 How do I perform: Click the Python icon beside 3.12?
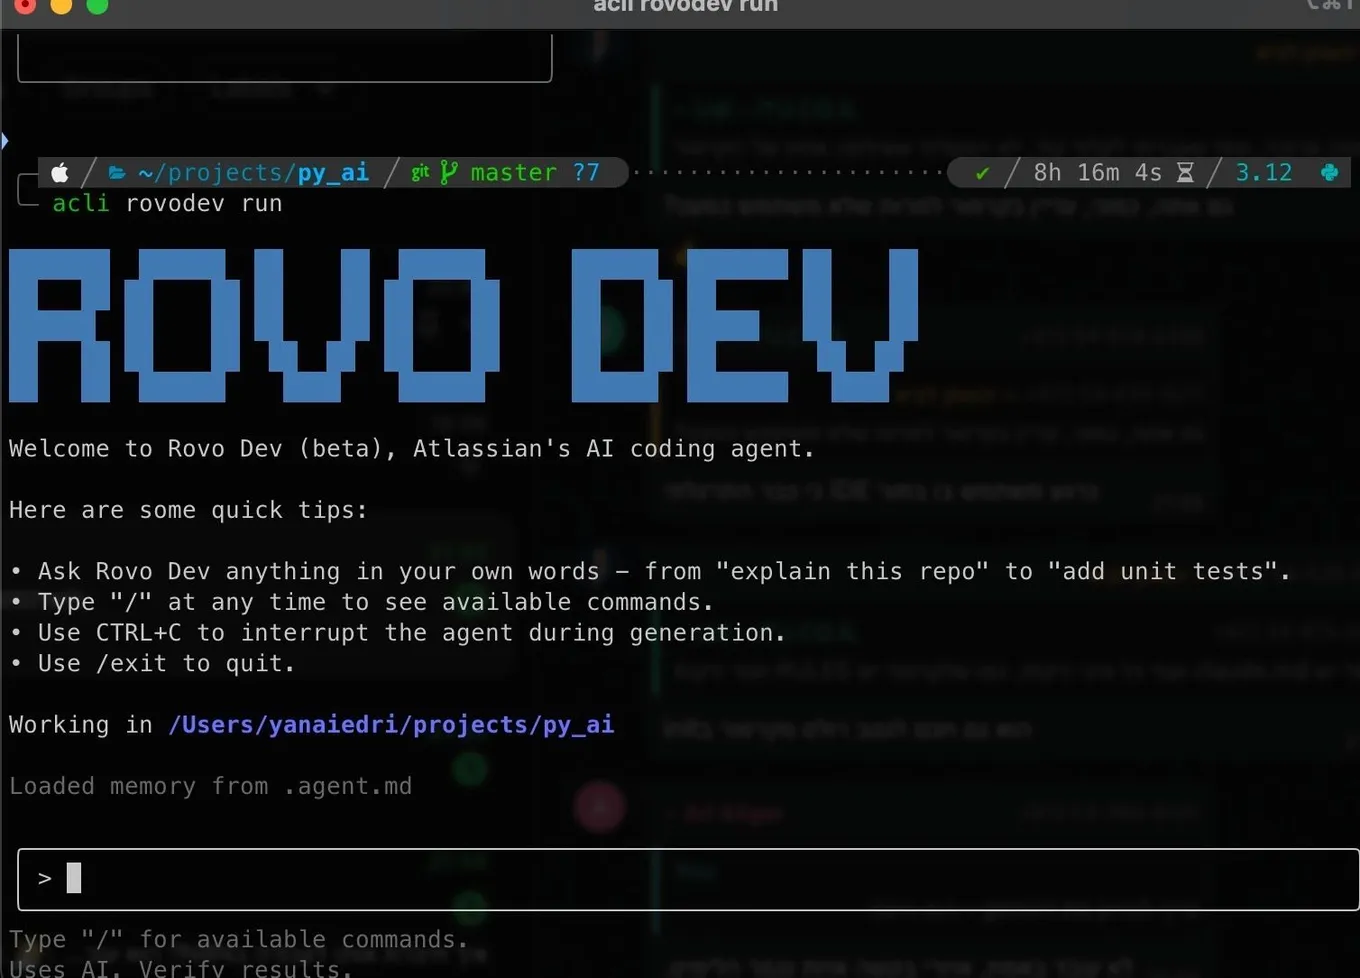pos(1329,173)
